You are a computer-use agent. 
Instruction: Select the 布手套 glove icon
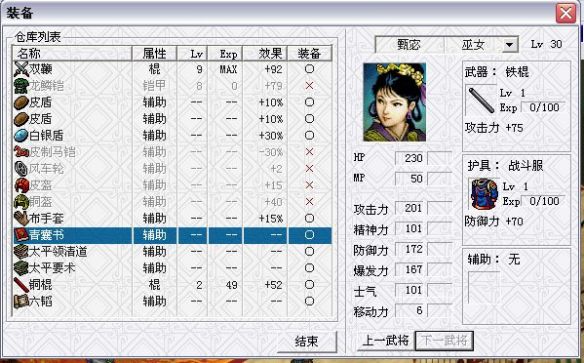pyautogui.click(x=21, y=219)
